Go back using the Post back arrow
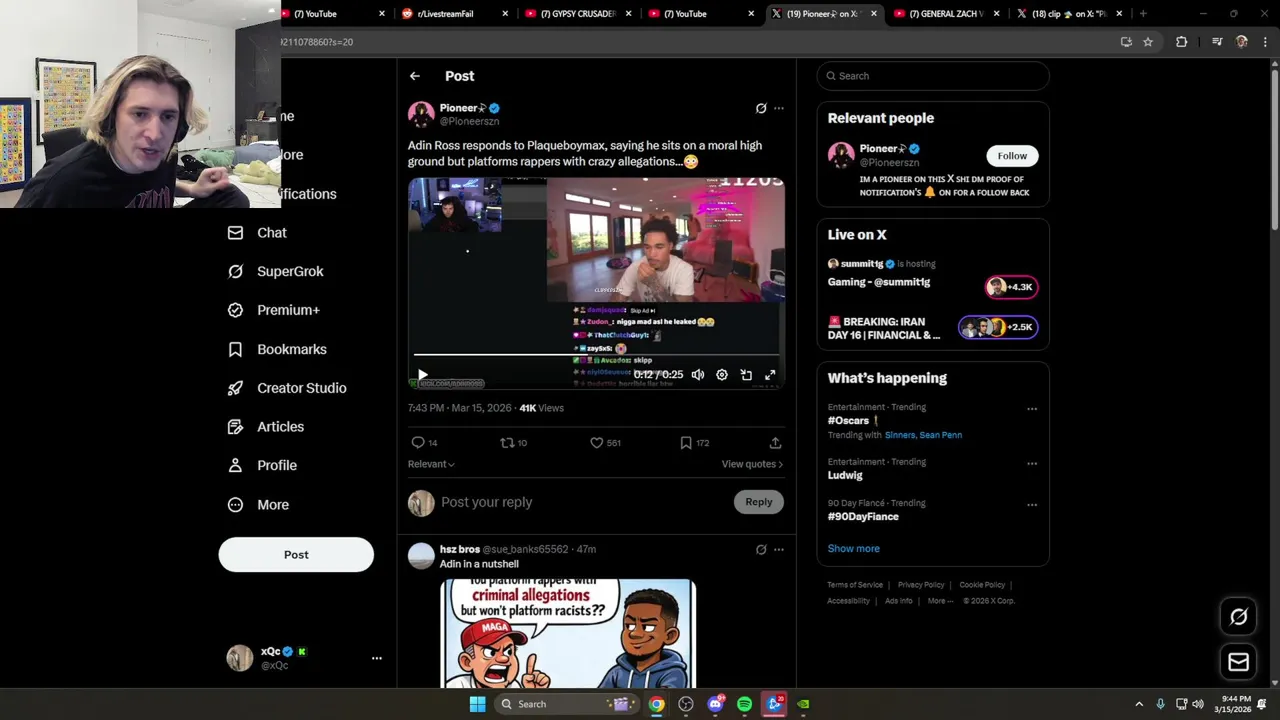Viewport: 1280px width, 720px height. [x=414, y=76]
